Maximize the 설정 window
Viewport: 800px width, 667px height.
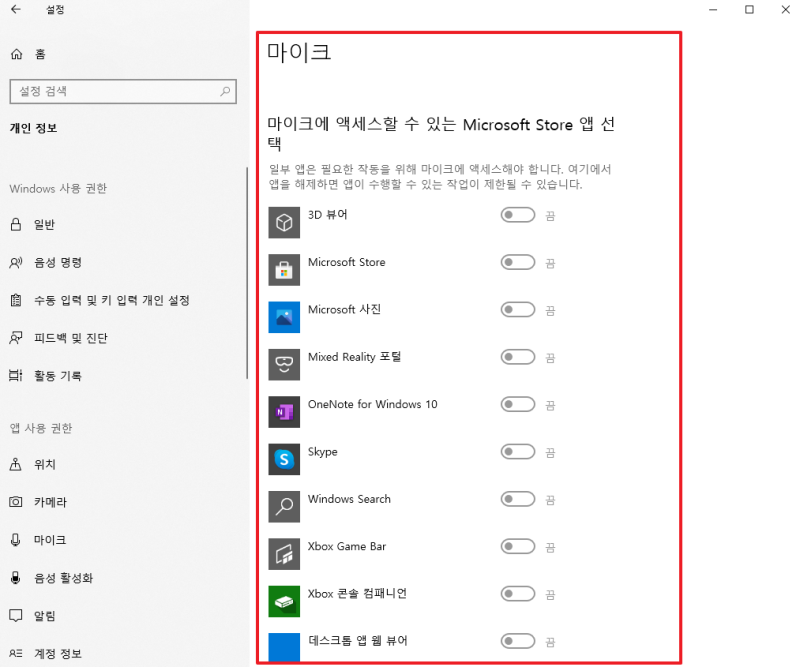coord(749,9)
